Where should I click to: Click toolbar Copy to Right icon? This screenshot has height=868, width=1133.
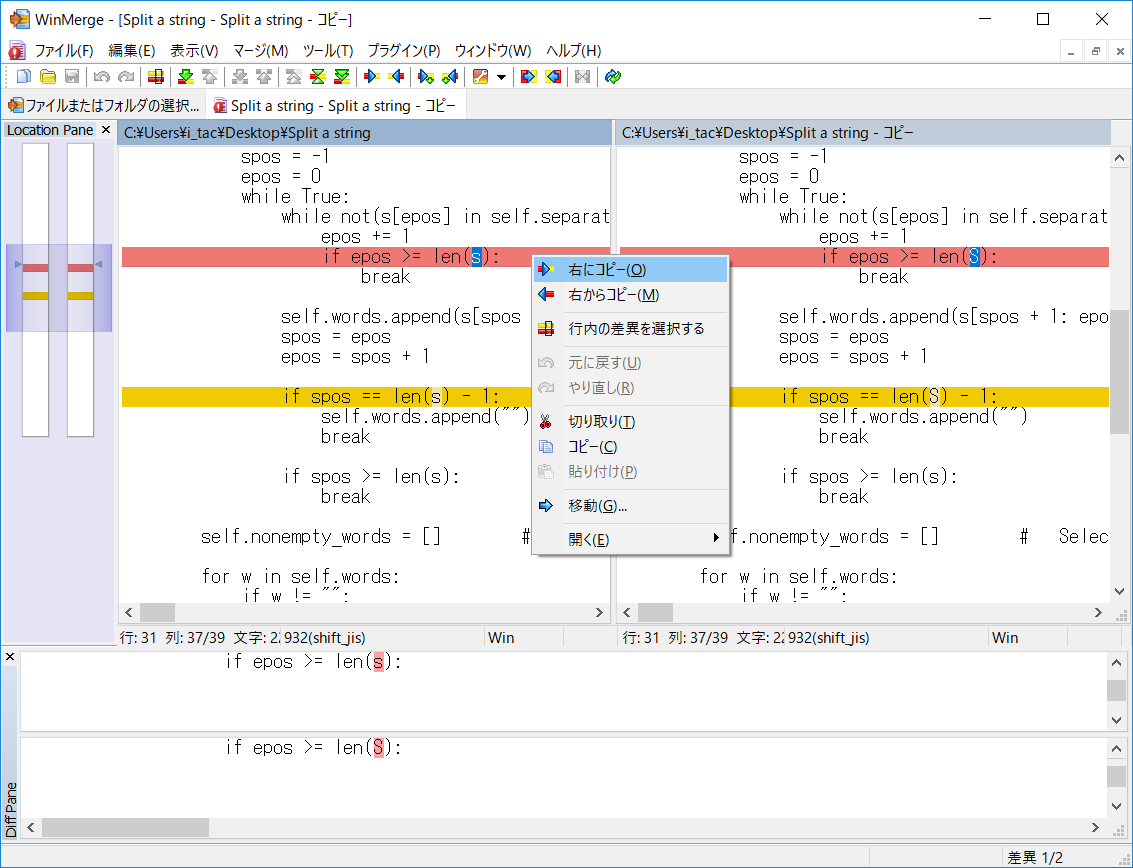[371, 76]
